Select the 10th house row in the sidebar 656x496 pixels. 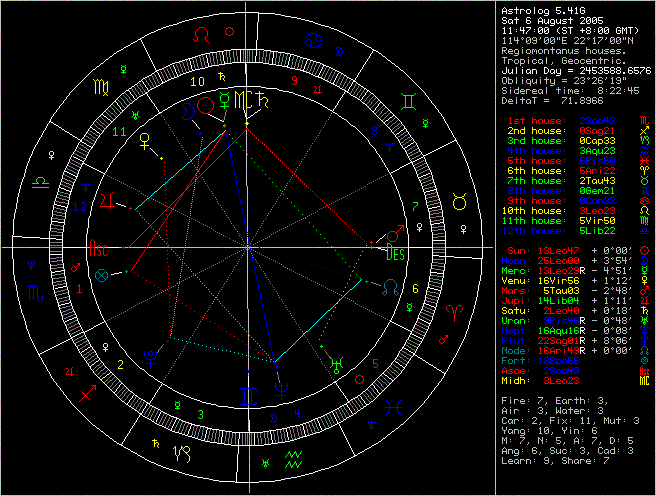[x=567, y=211]
